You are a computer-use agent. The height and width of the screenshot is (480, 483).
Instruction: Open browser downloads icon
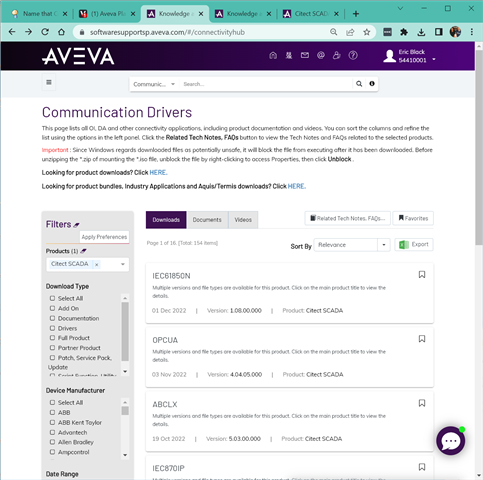pyautogui.click(x=421, y=32)
